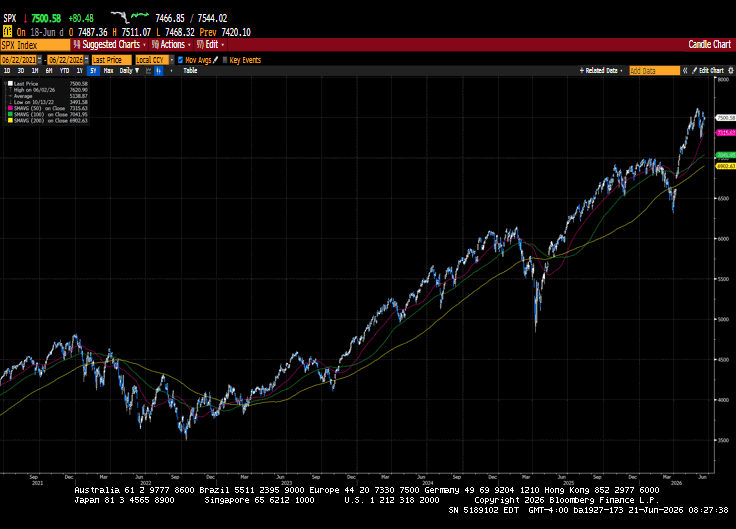
Task: Click the start date field 06/22/2021
Action: (x=18, y=60)
